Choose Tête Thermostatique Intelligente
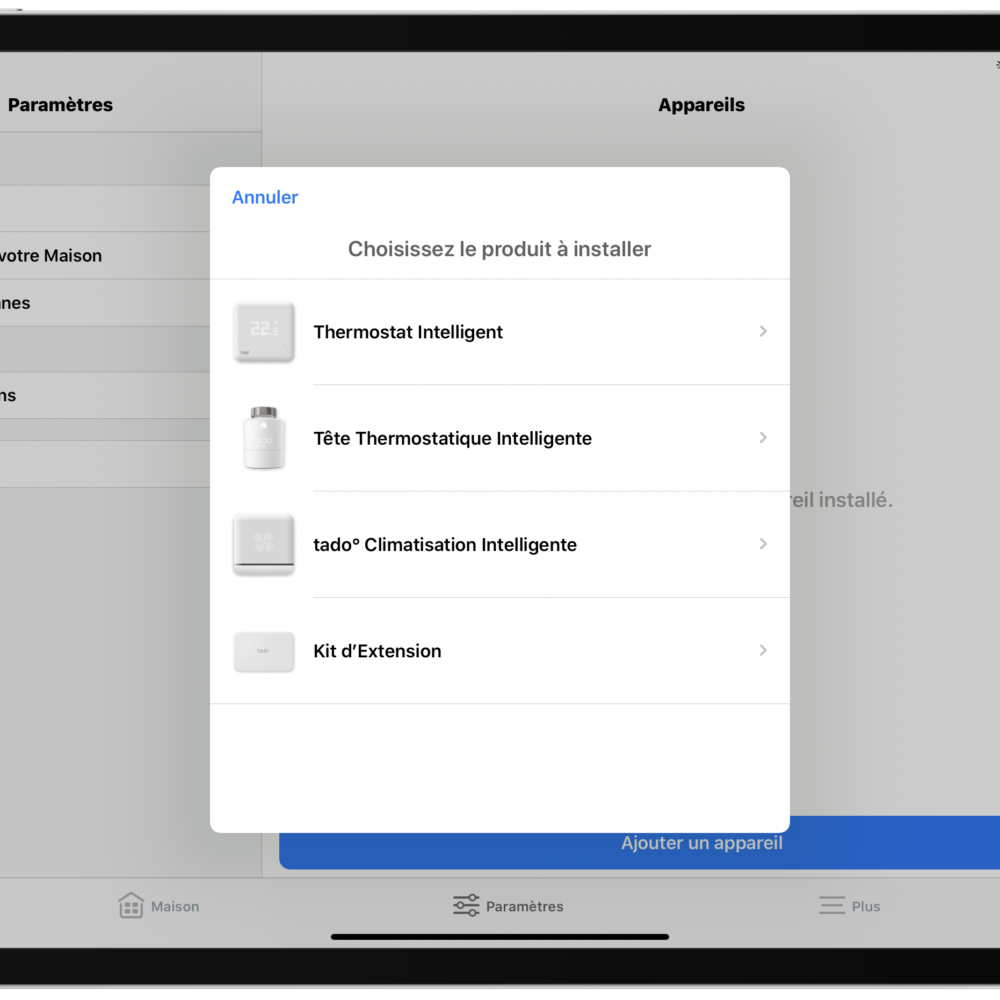Image resolution: width=1000 pixels, height=1000 pixels. tap(499, 438)
